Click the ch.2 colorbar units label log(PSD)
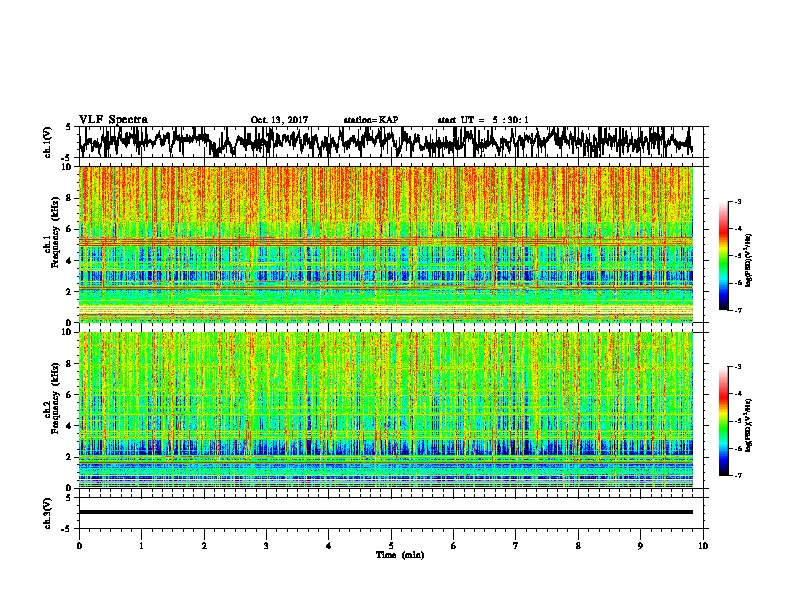792x612 pixels. (x=749, y=426)
